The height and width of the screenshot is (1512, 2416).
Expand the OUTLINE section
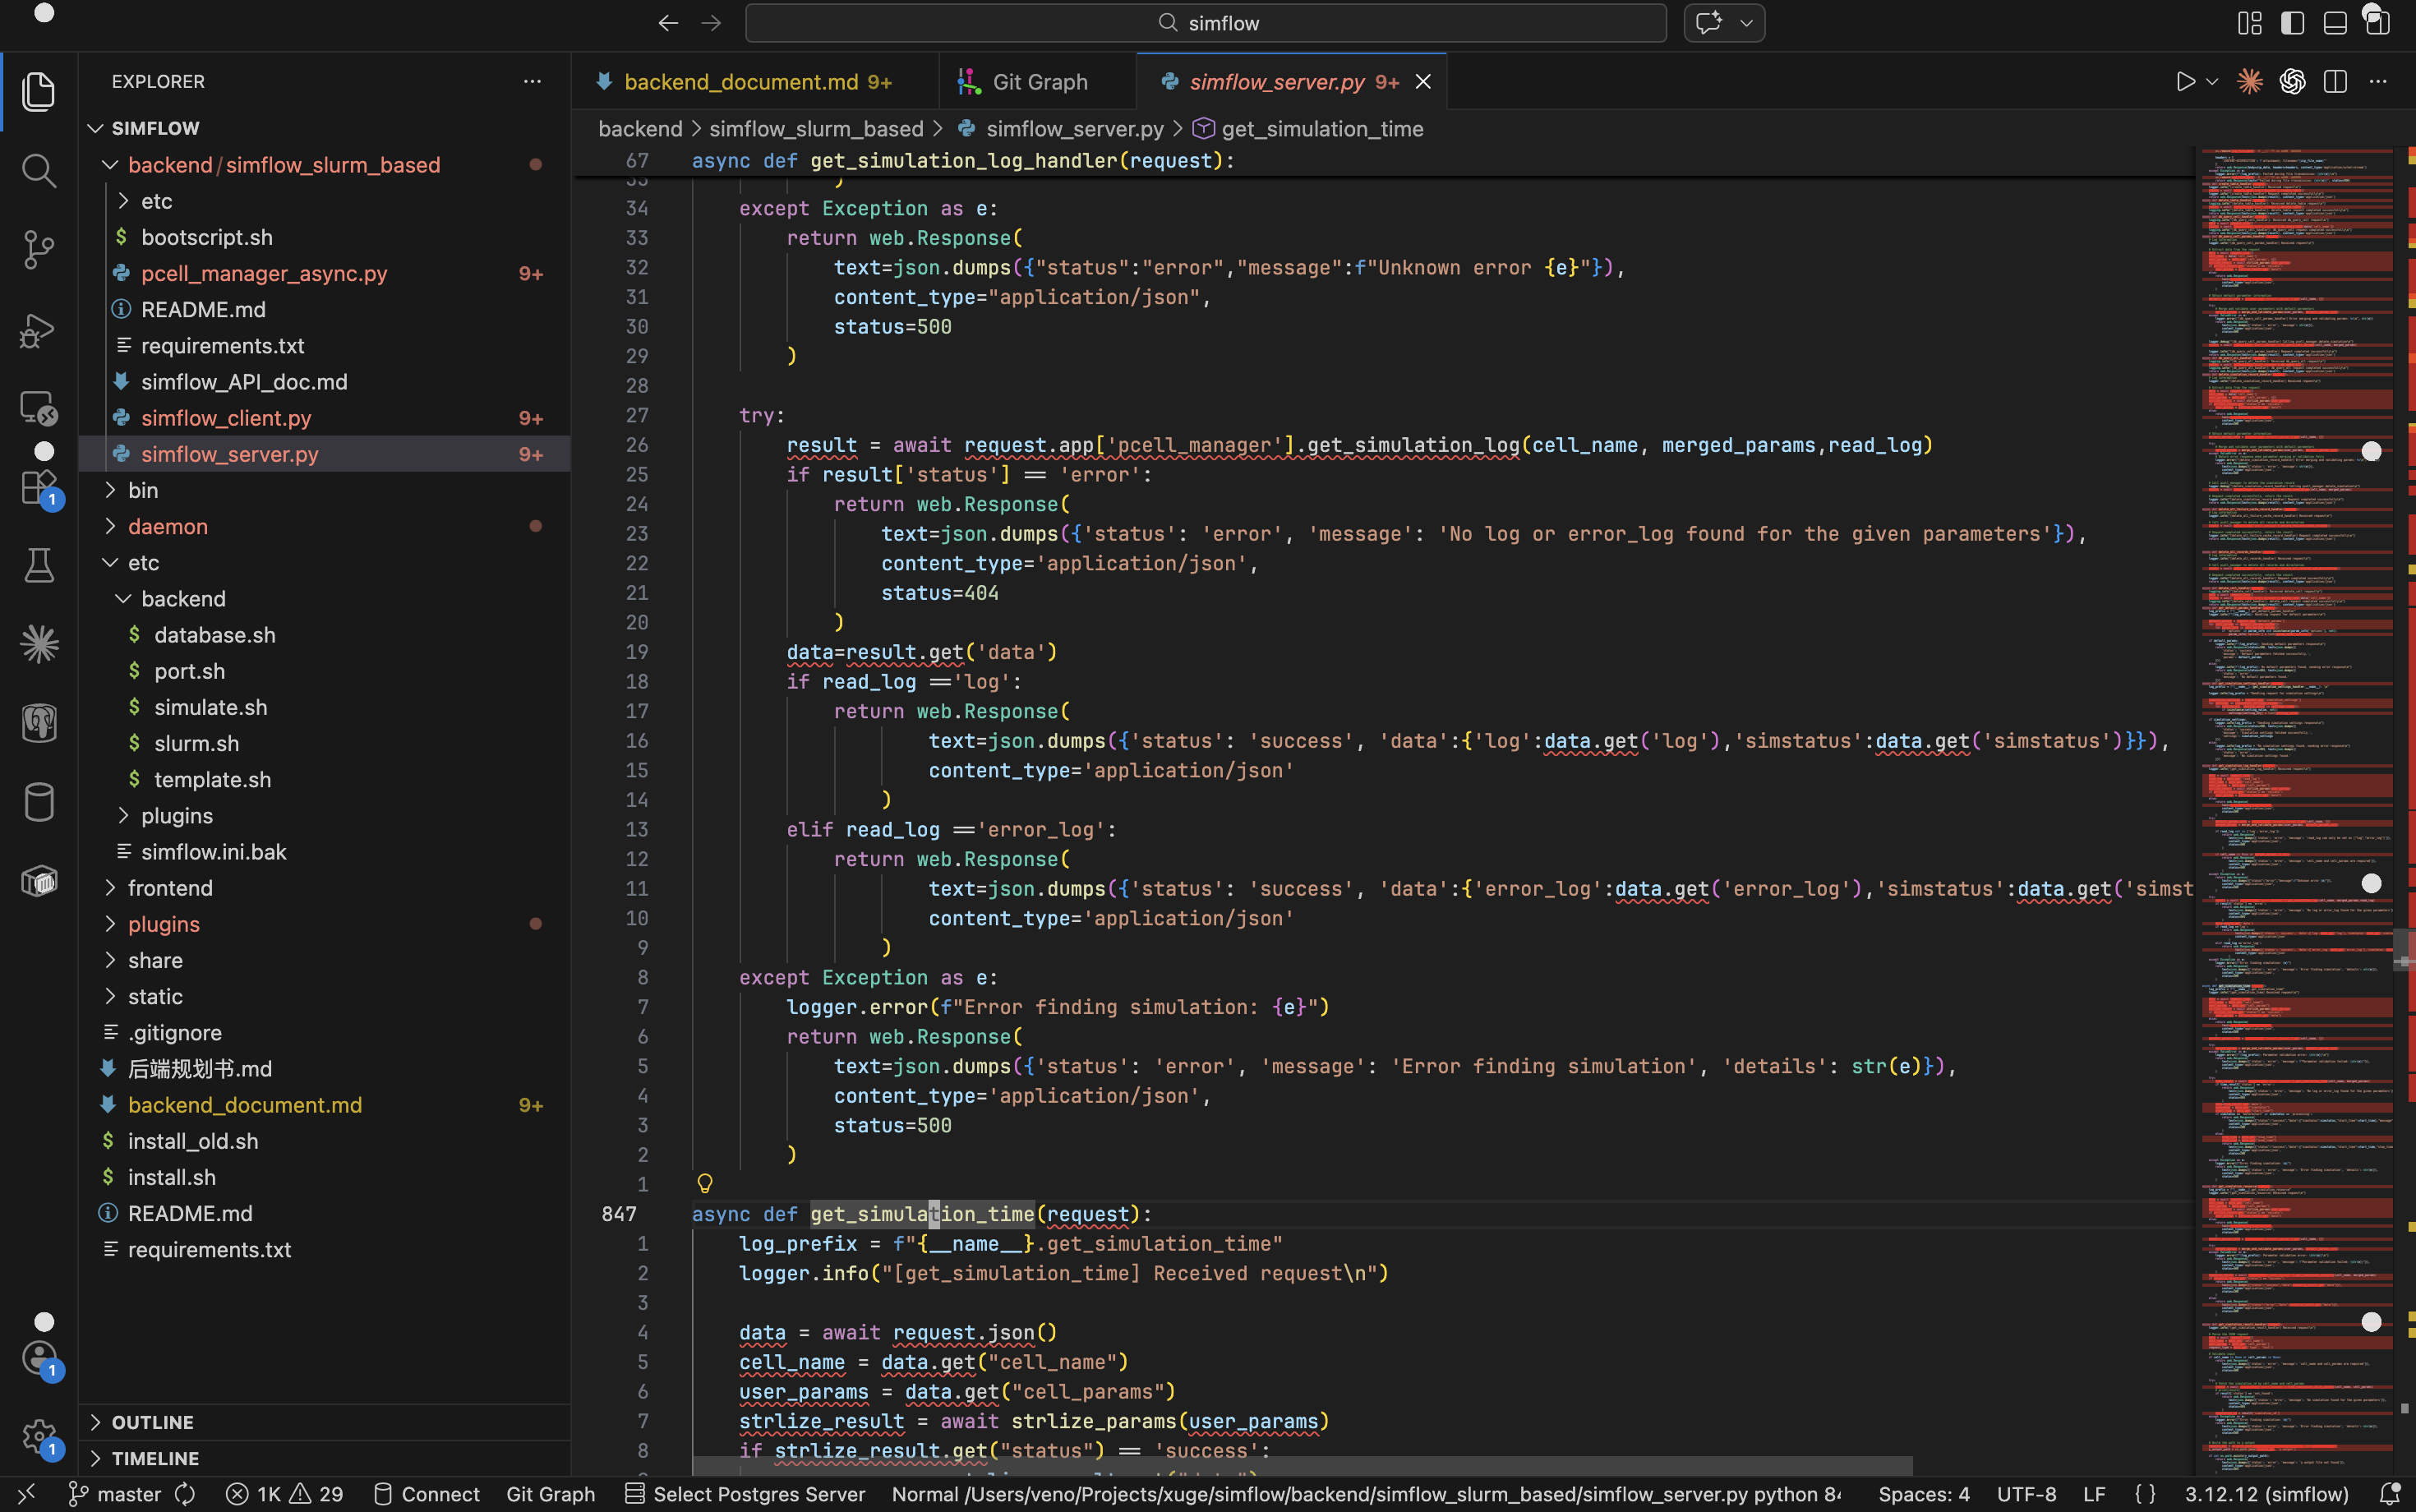pyautogui.click(x=152, y=1422)
